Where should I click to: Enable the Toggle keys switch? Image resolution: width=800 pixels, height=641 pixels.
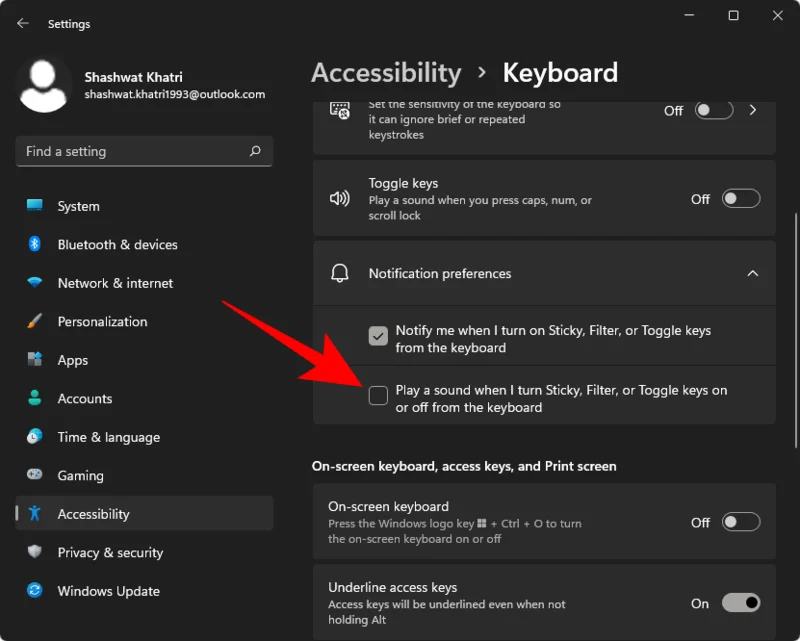(x=741, y=198)
